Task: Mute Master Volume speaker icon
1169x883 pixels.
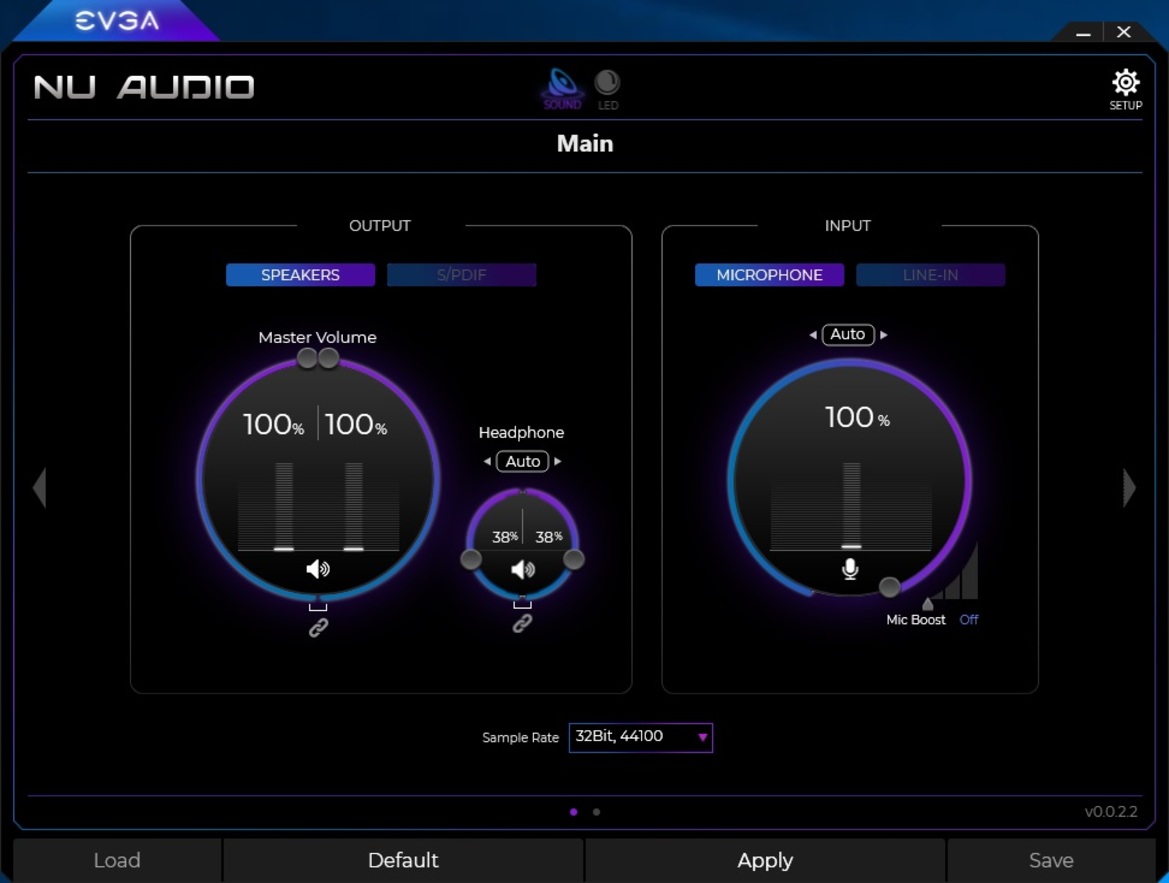Action: coord(318,569)
